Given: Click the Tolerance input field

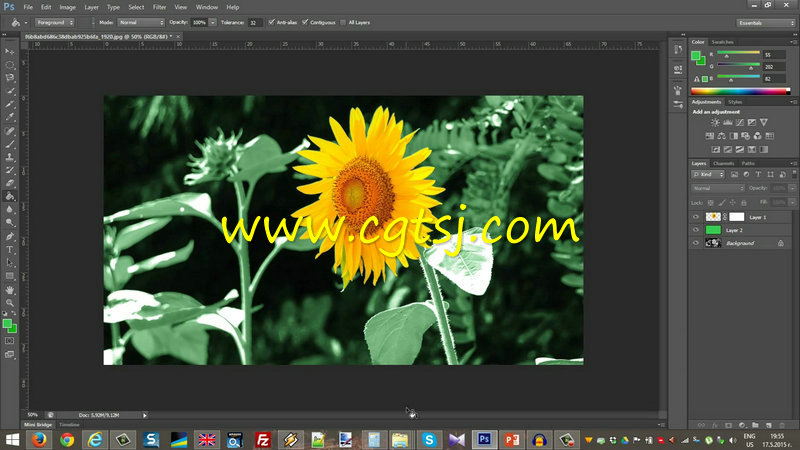Looking at the screenshot, I should tap(255, 22).
